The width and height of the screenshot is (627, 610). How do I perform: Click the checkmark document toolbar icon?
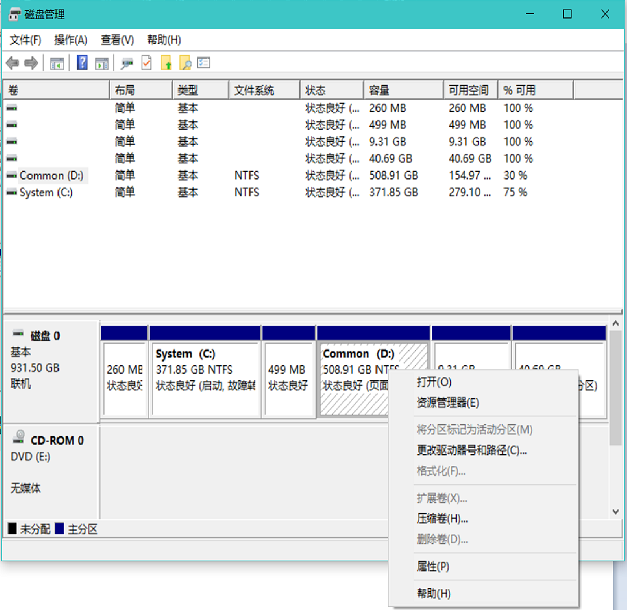click(x=147, y=63)
